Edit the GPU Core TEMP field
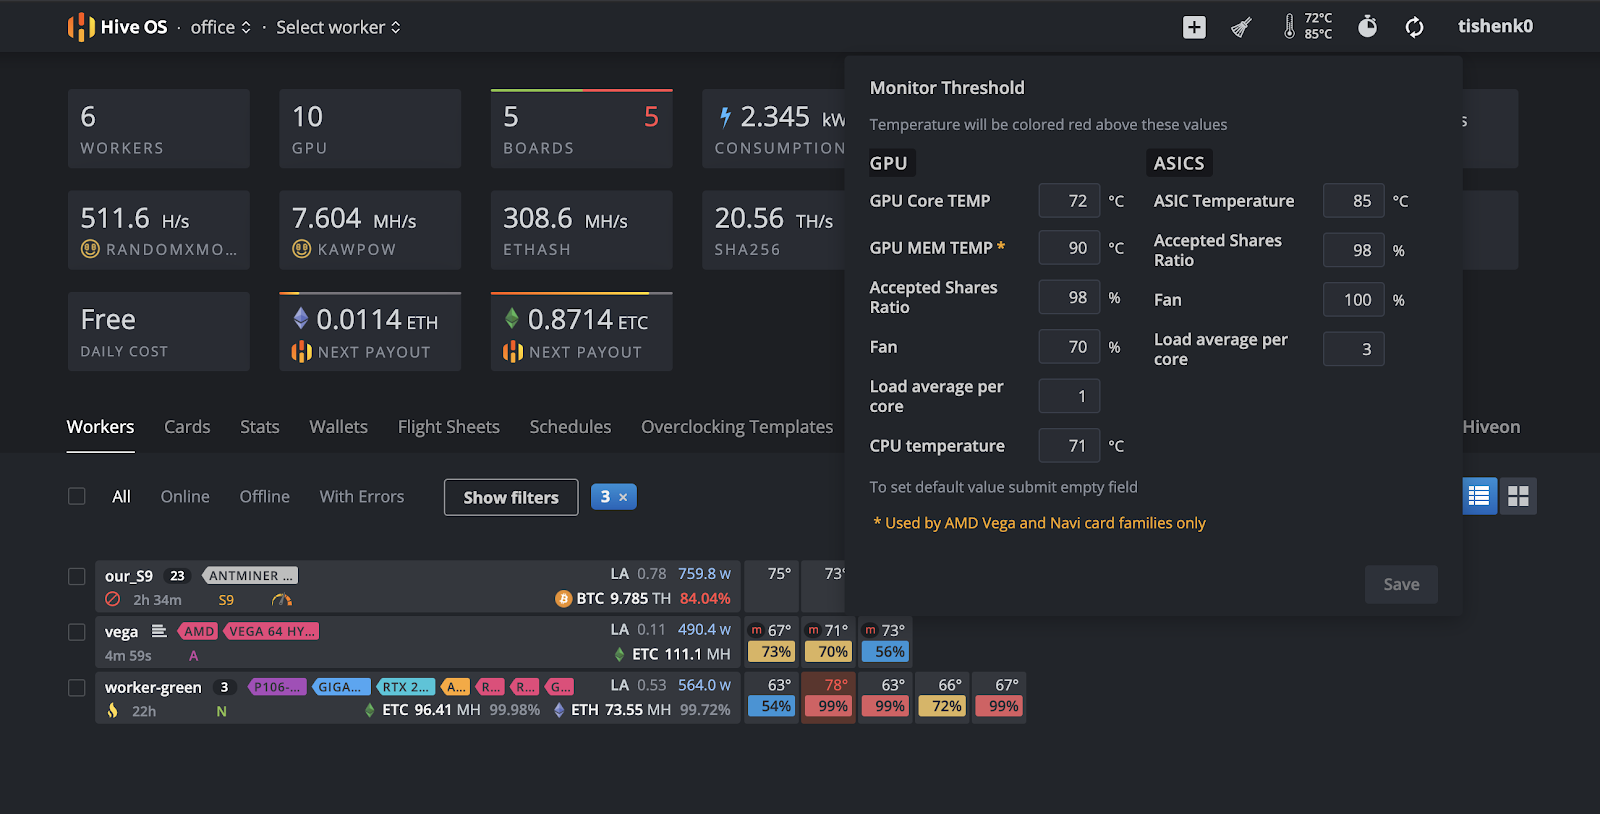Viewport: 1600px width, 814px height. click(x=1069, y=201)
